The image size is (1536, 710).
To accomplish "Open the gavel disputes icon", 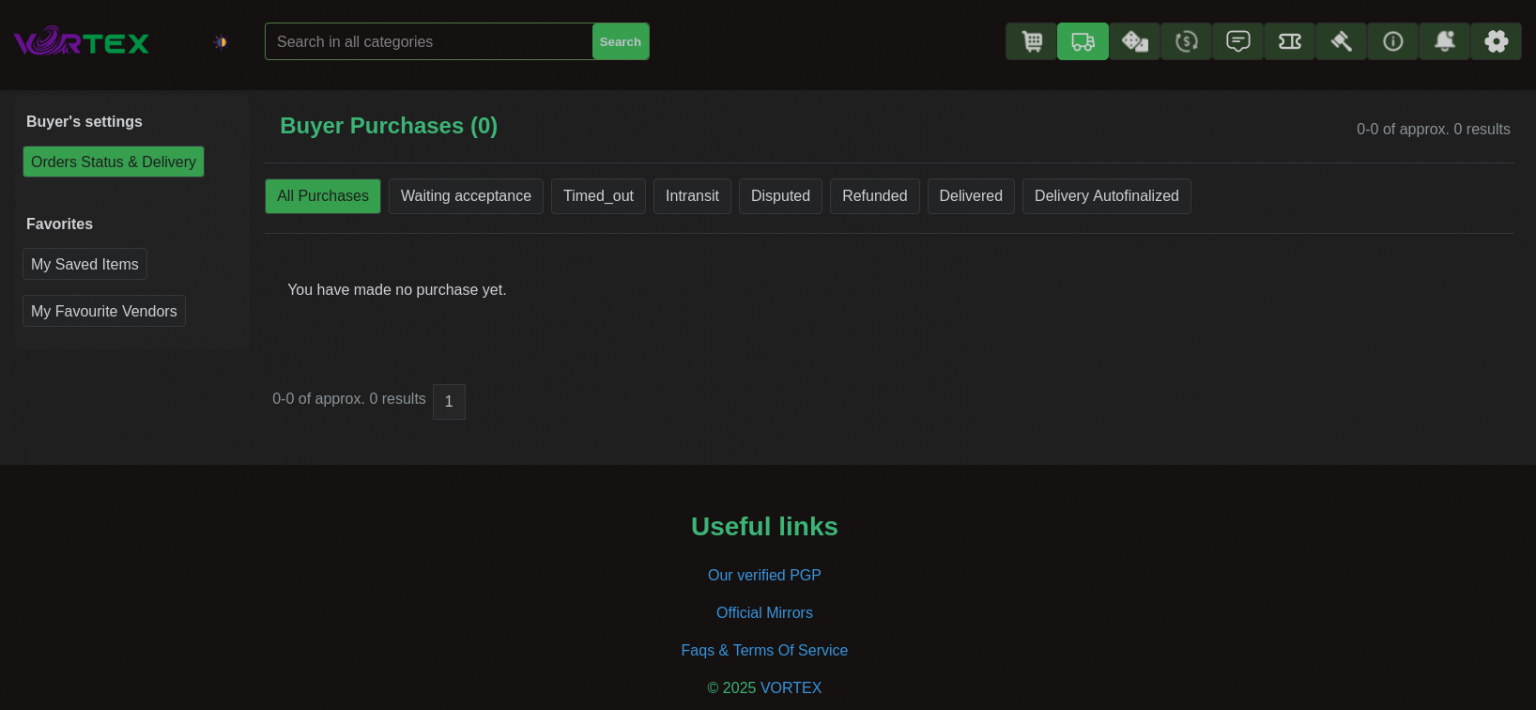I will pyautogui.click(x=1341, y=41).
